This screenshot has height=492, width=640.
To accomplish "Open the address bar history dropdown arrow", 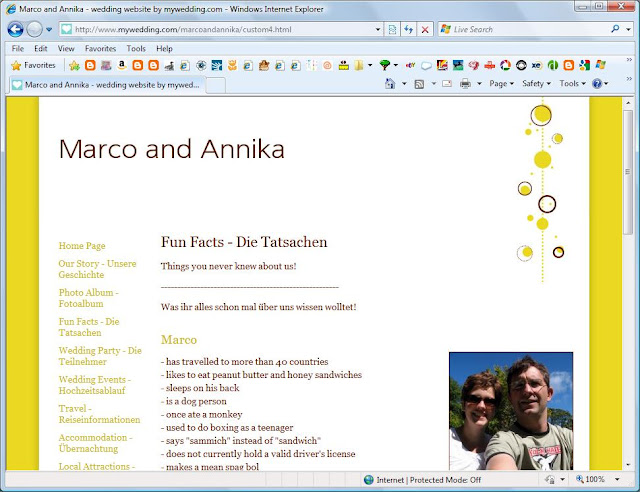I will 378,29.
